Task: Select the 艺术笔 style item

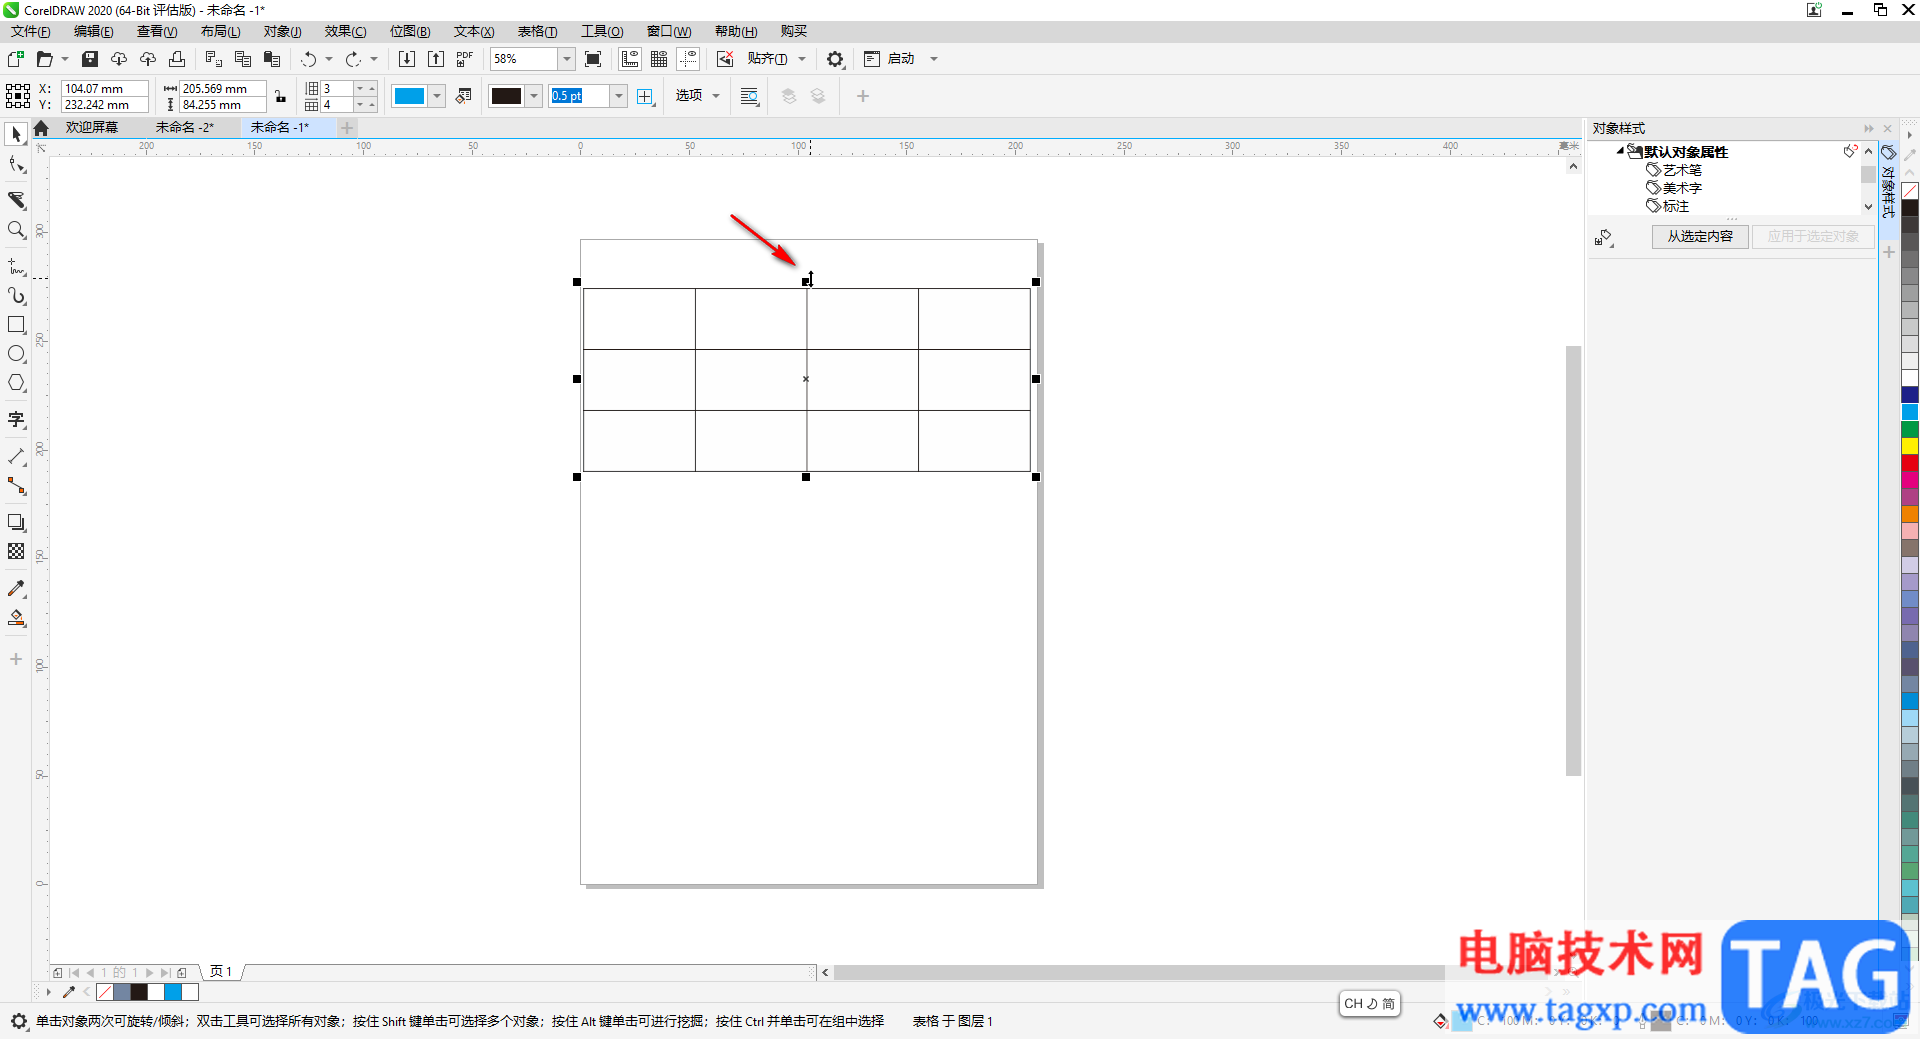Action: pos(1682,170)
